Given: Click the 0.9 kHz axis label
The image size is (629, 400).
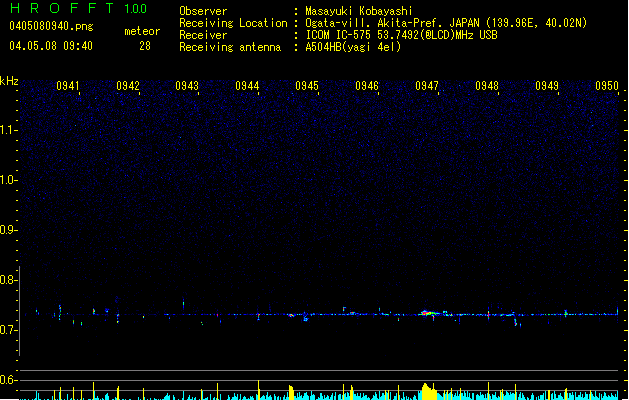Looking at the screenshot, I should [x=9, y=230].
